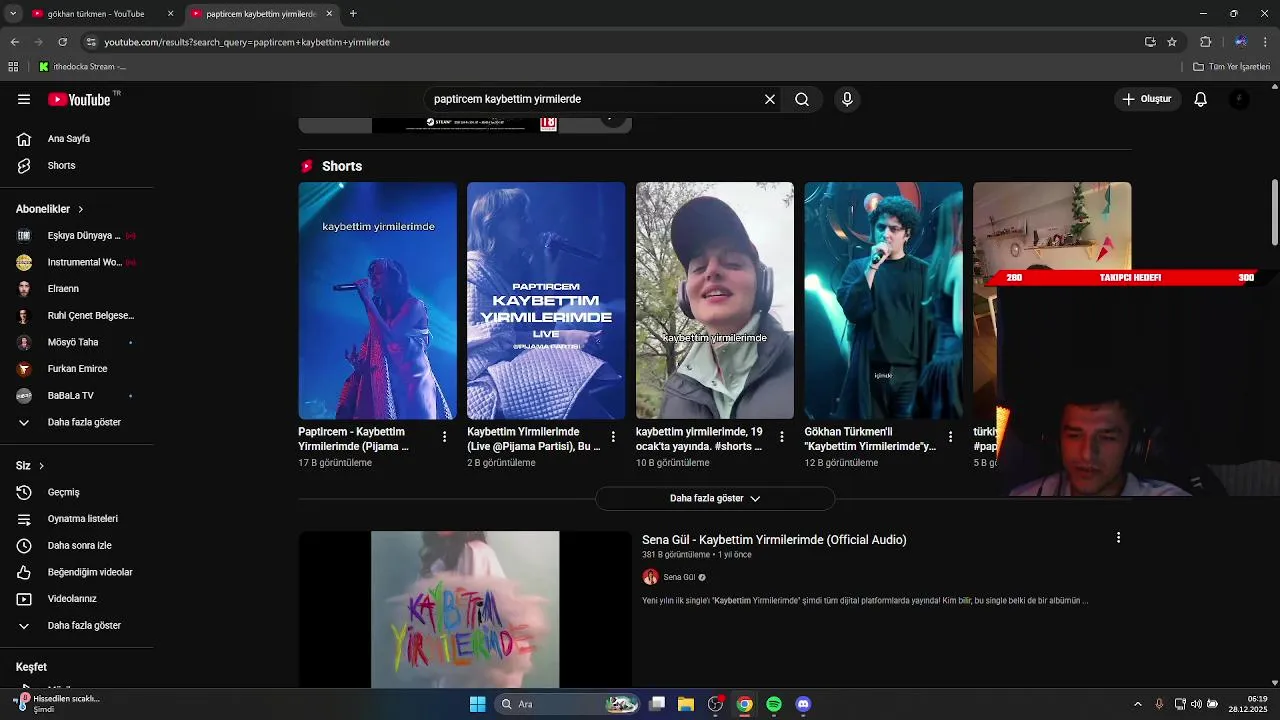Viewport: 1280px width, 720px height.
Task: Open the YouTube guide hamburger menu
Action: click(x=24, y=99)
